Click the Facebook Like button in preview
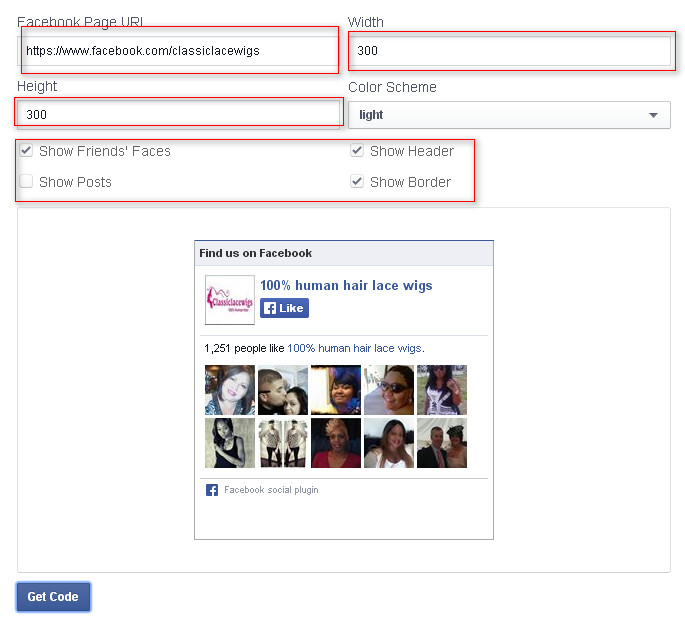685x629 pixels. coord(284,308)
